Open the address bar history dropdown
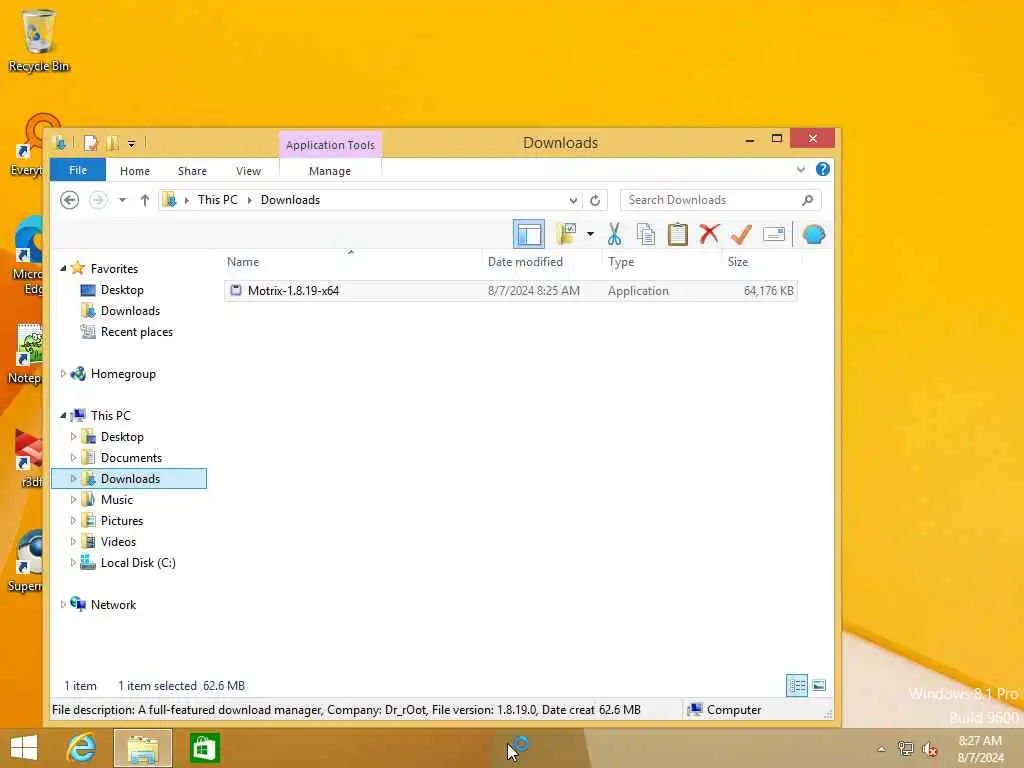This screenshot has width=1024, height=768. (x=573, y=200)
